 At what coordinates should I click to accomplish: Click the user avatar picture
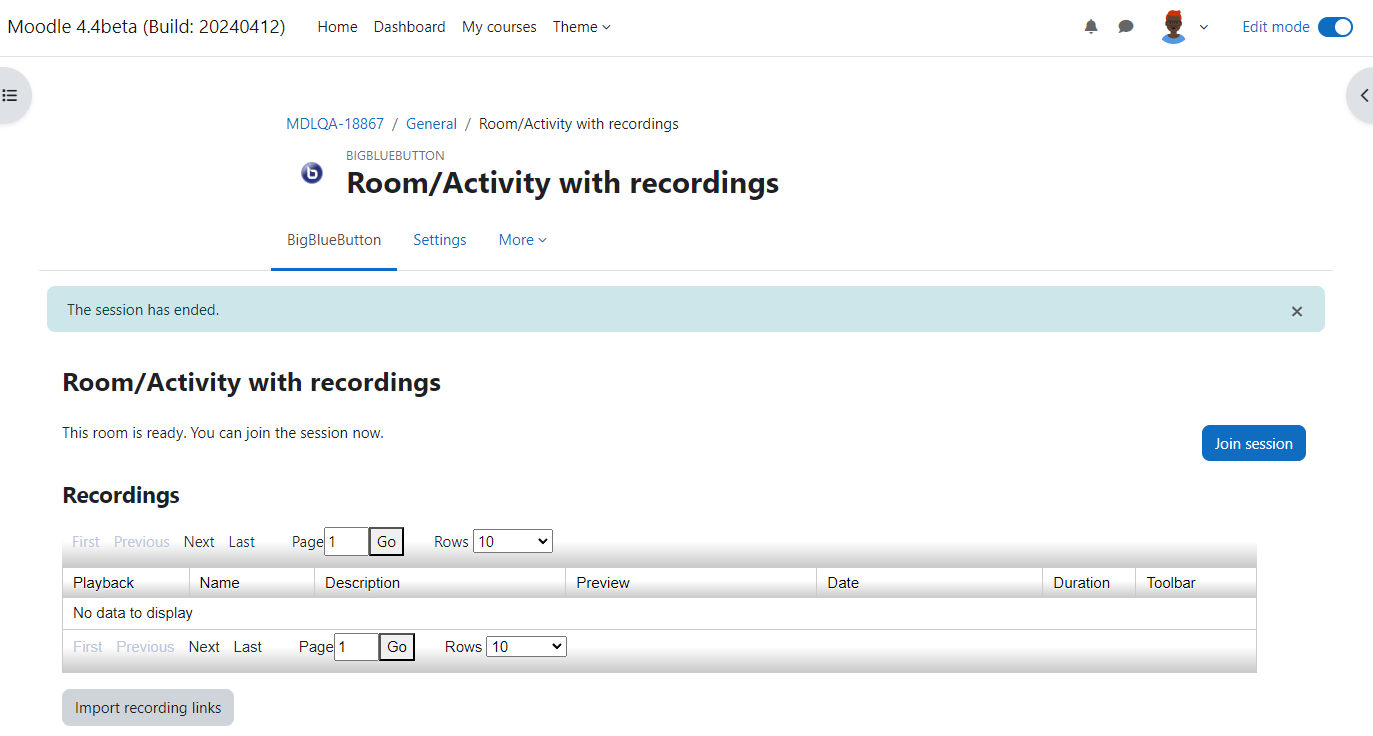[x=1174, y=27]
